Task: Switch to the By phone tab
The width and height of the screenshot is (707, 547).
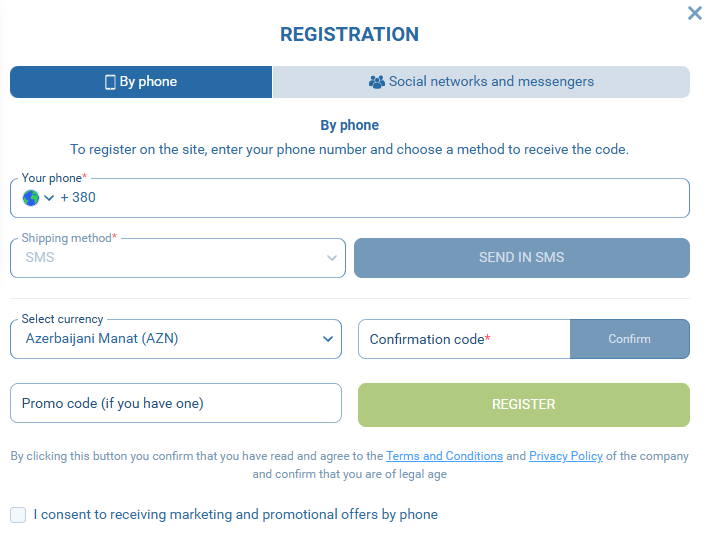Action: [141, 82]
